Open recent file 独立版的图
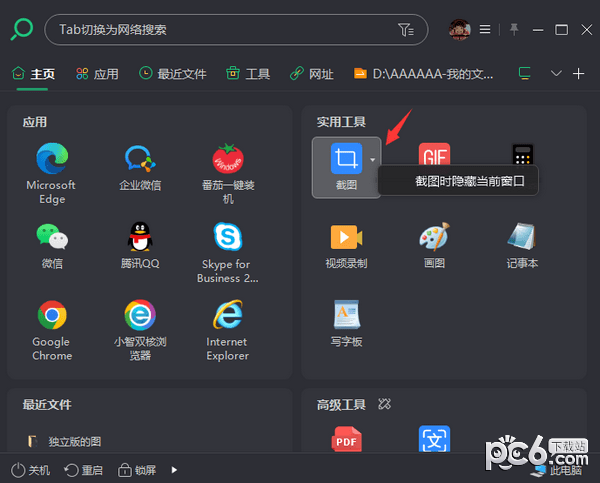600x483 pixels. pos(64,441)
